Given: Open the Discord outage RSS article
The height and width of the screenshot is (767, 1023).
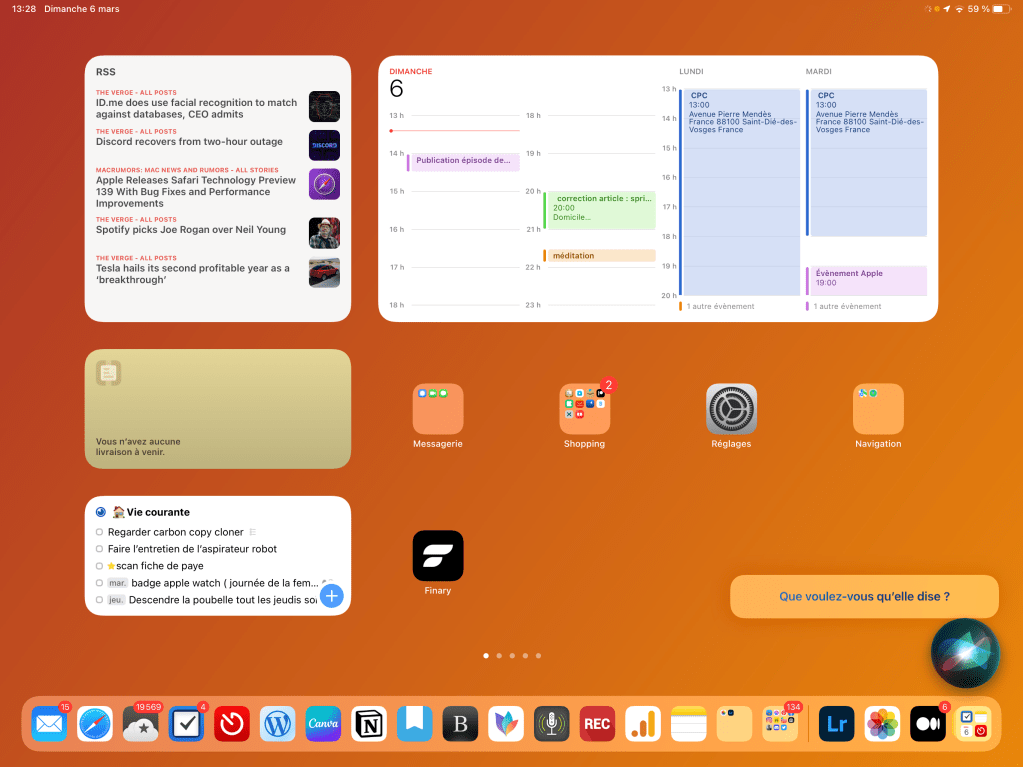Looking at the screenshot, I should point(189,142).
